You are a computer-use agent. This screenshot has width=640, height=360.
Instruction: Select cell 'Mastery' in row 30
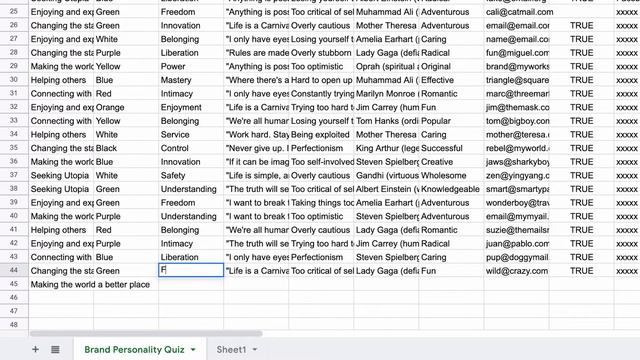tap(191, 80)
